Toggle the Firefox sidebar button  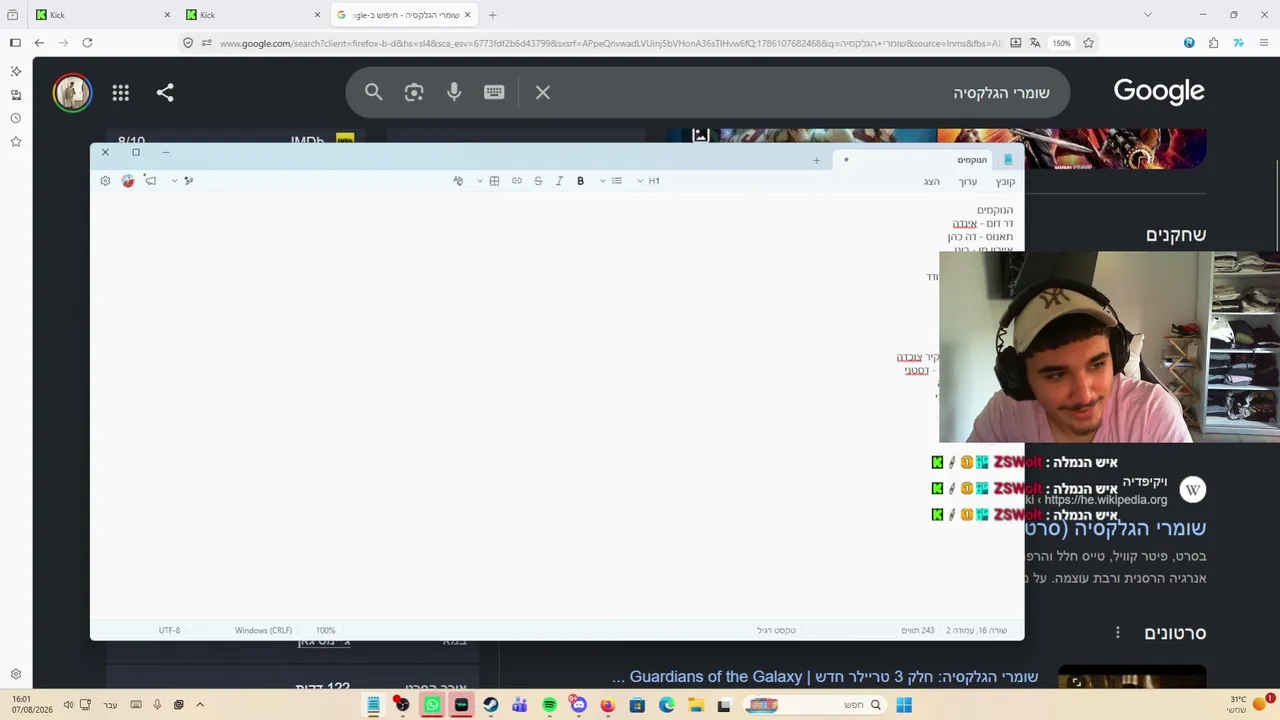(15, 43)
